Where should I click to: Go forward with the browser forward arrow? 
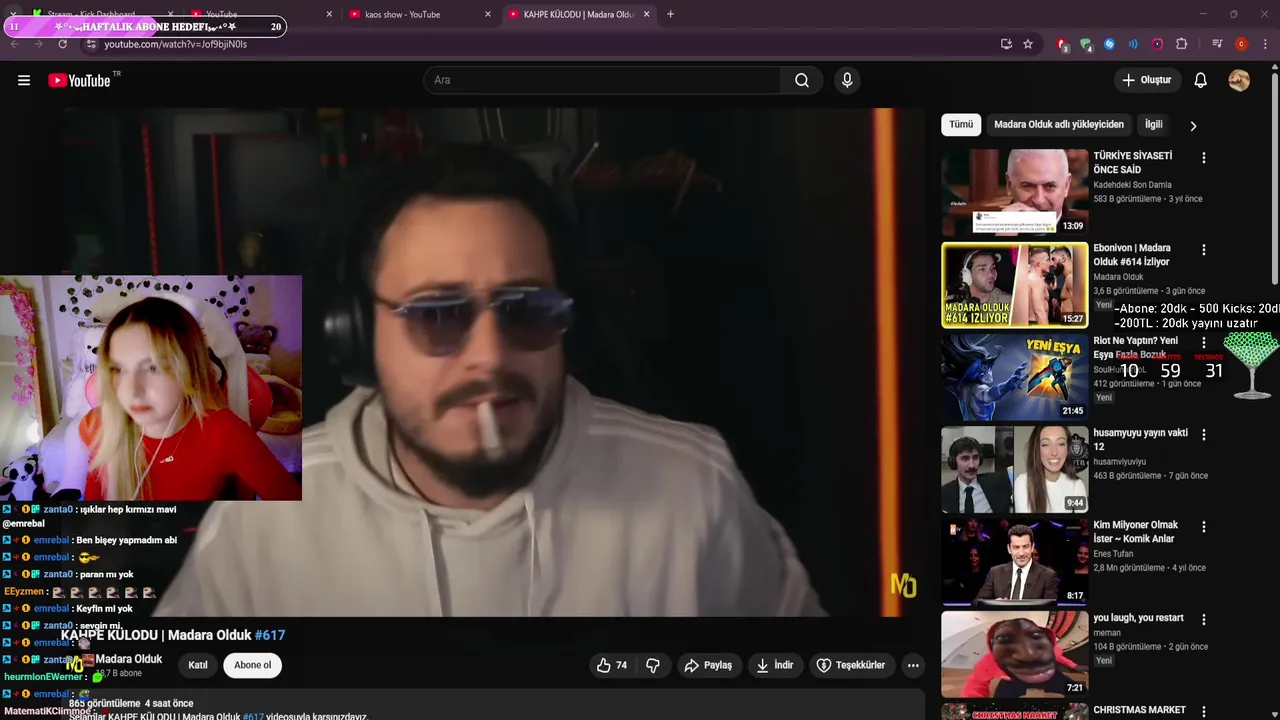pos(38,44)
